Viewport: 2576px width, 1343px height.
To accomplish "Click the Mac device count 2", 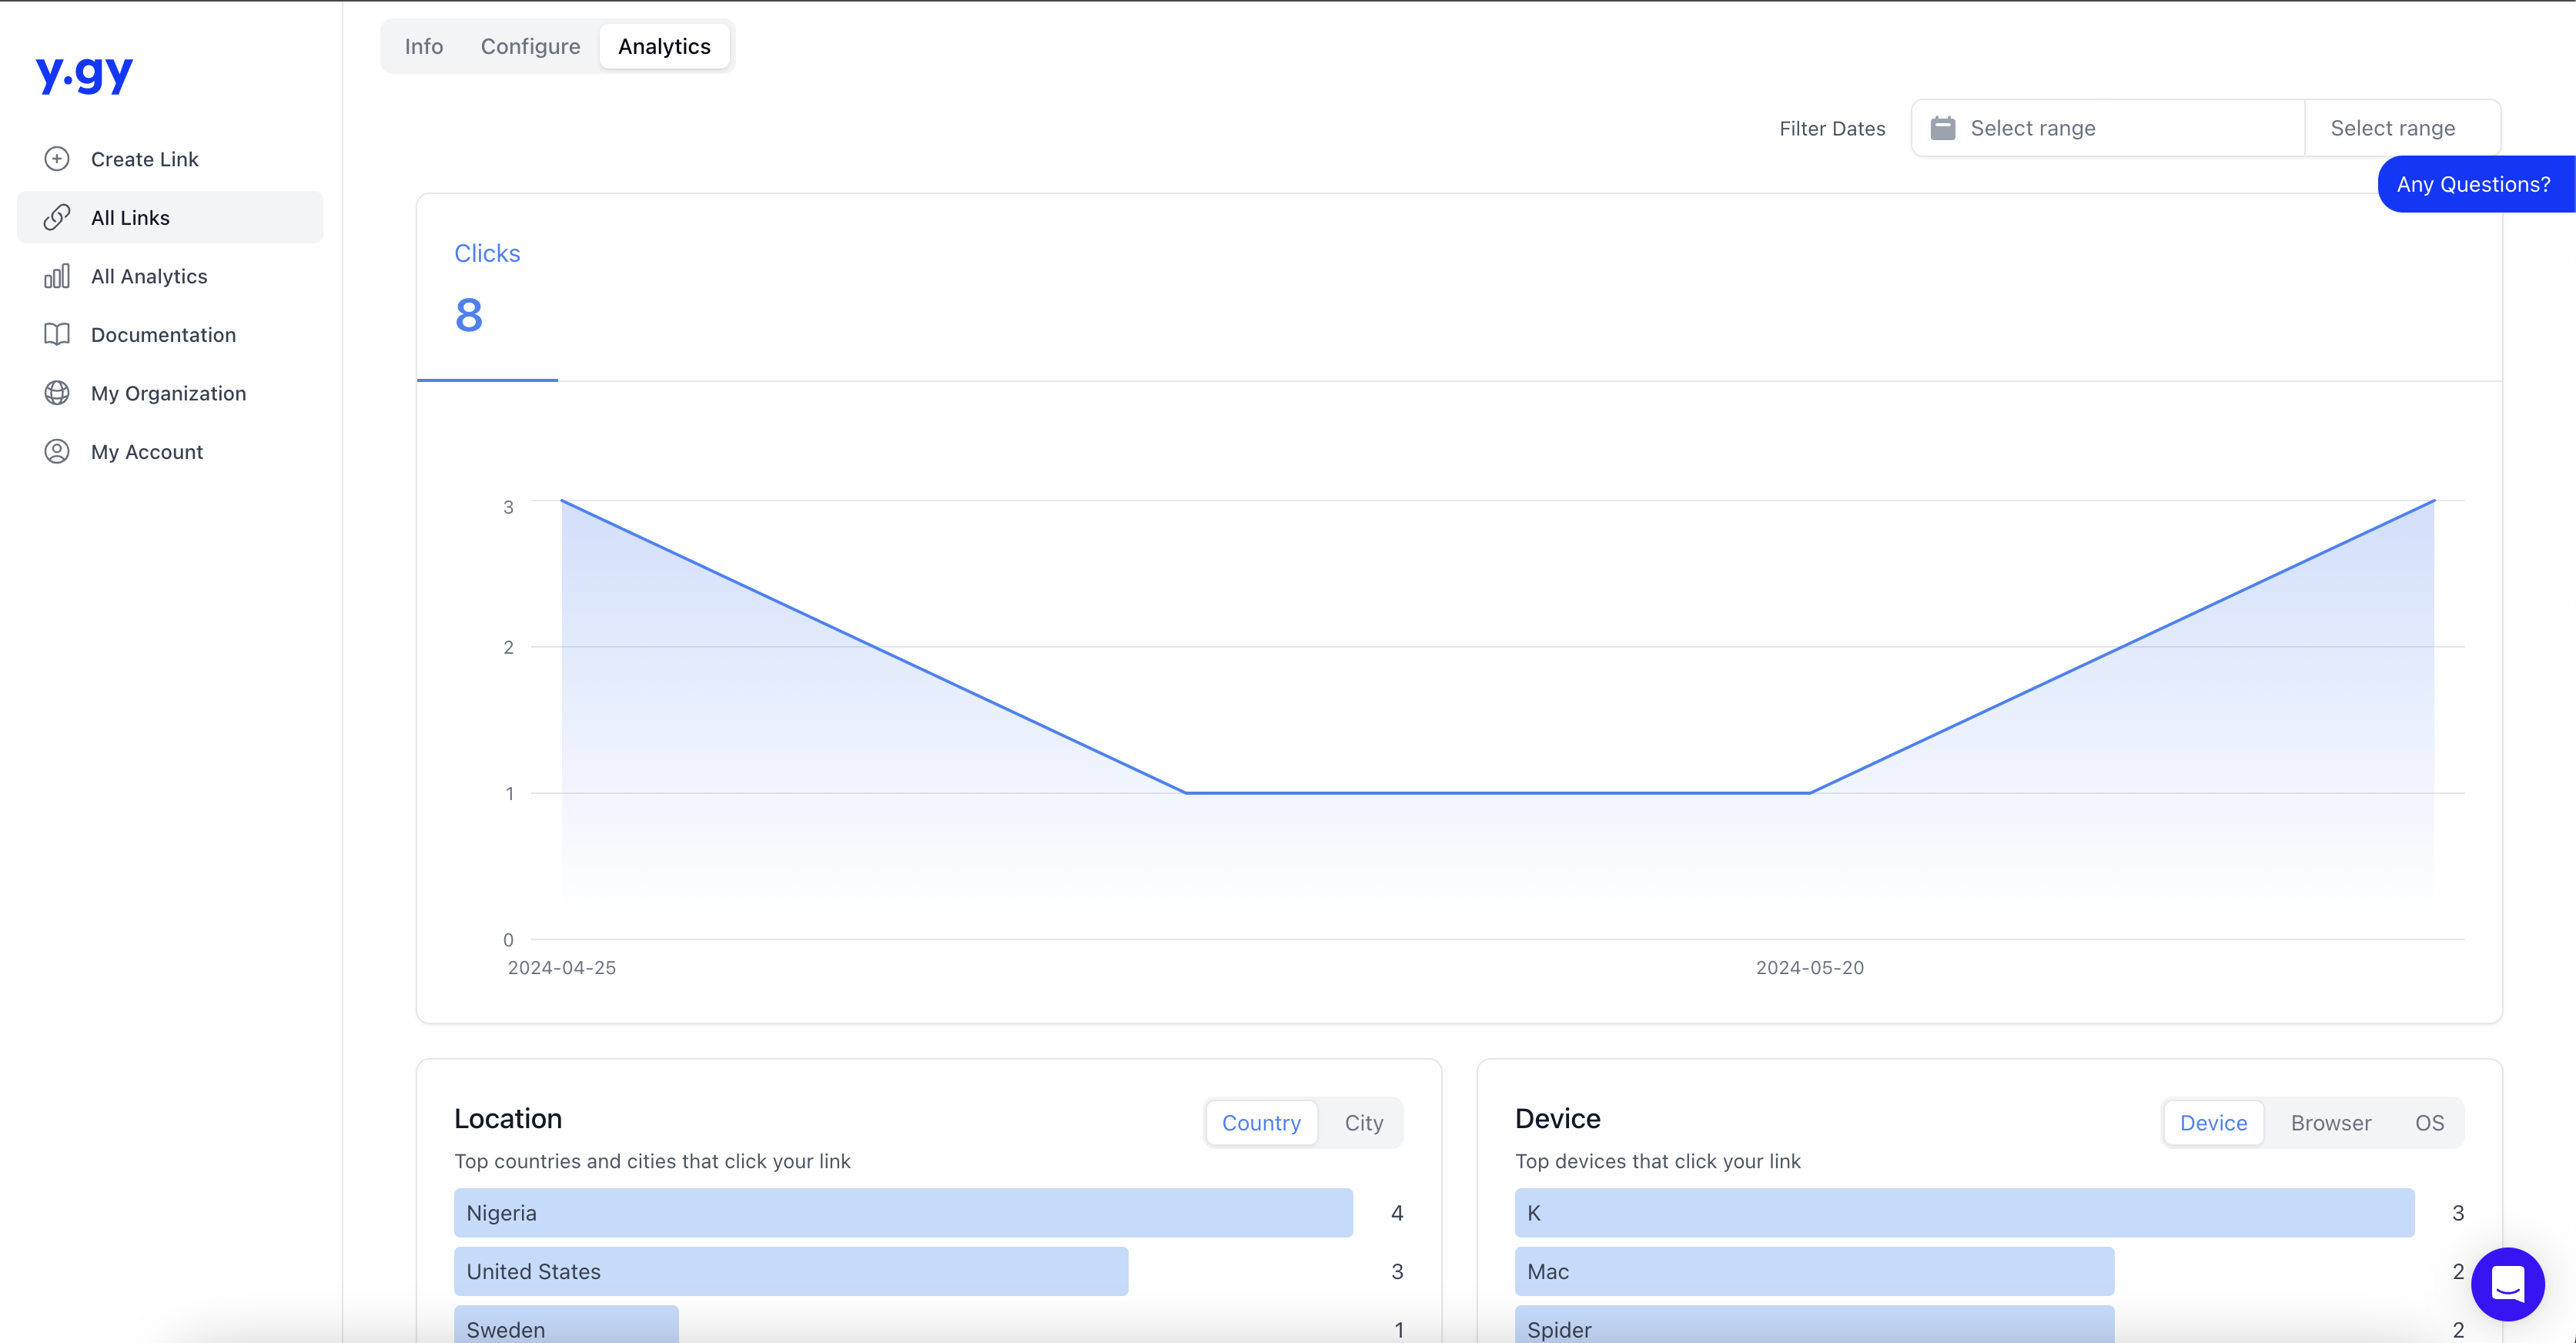I will pyautogui.click(x=2458, y=1271).
